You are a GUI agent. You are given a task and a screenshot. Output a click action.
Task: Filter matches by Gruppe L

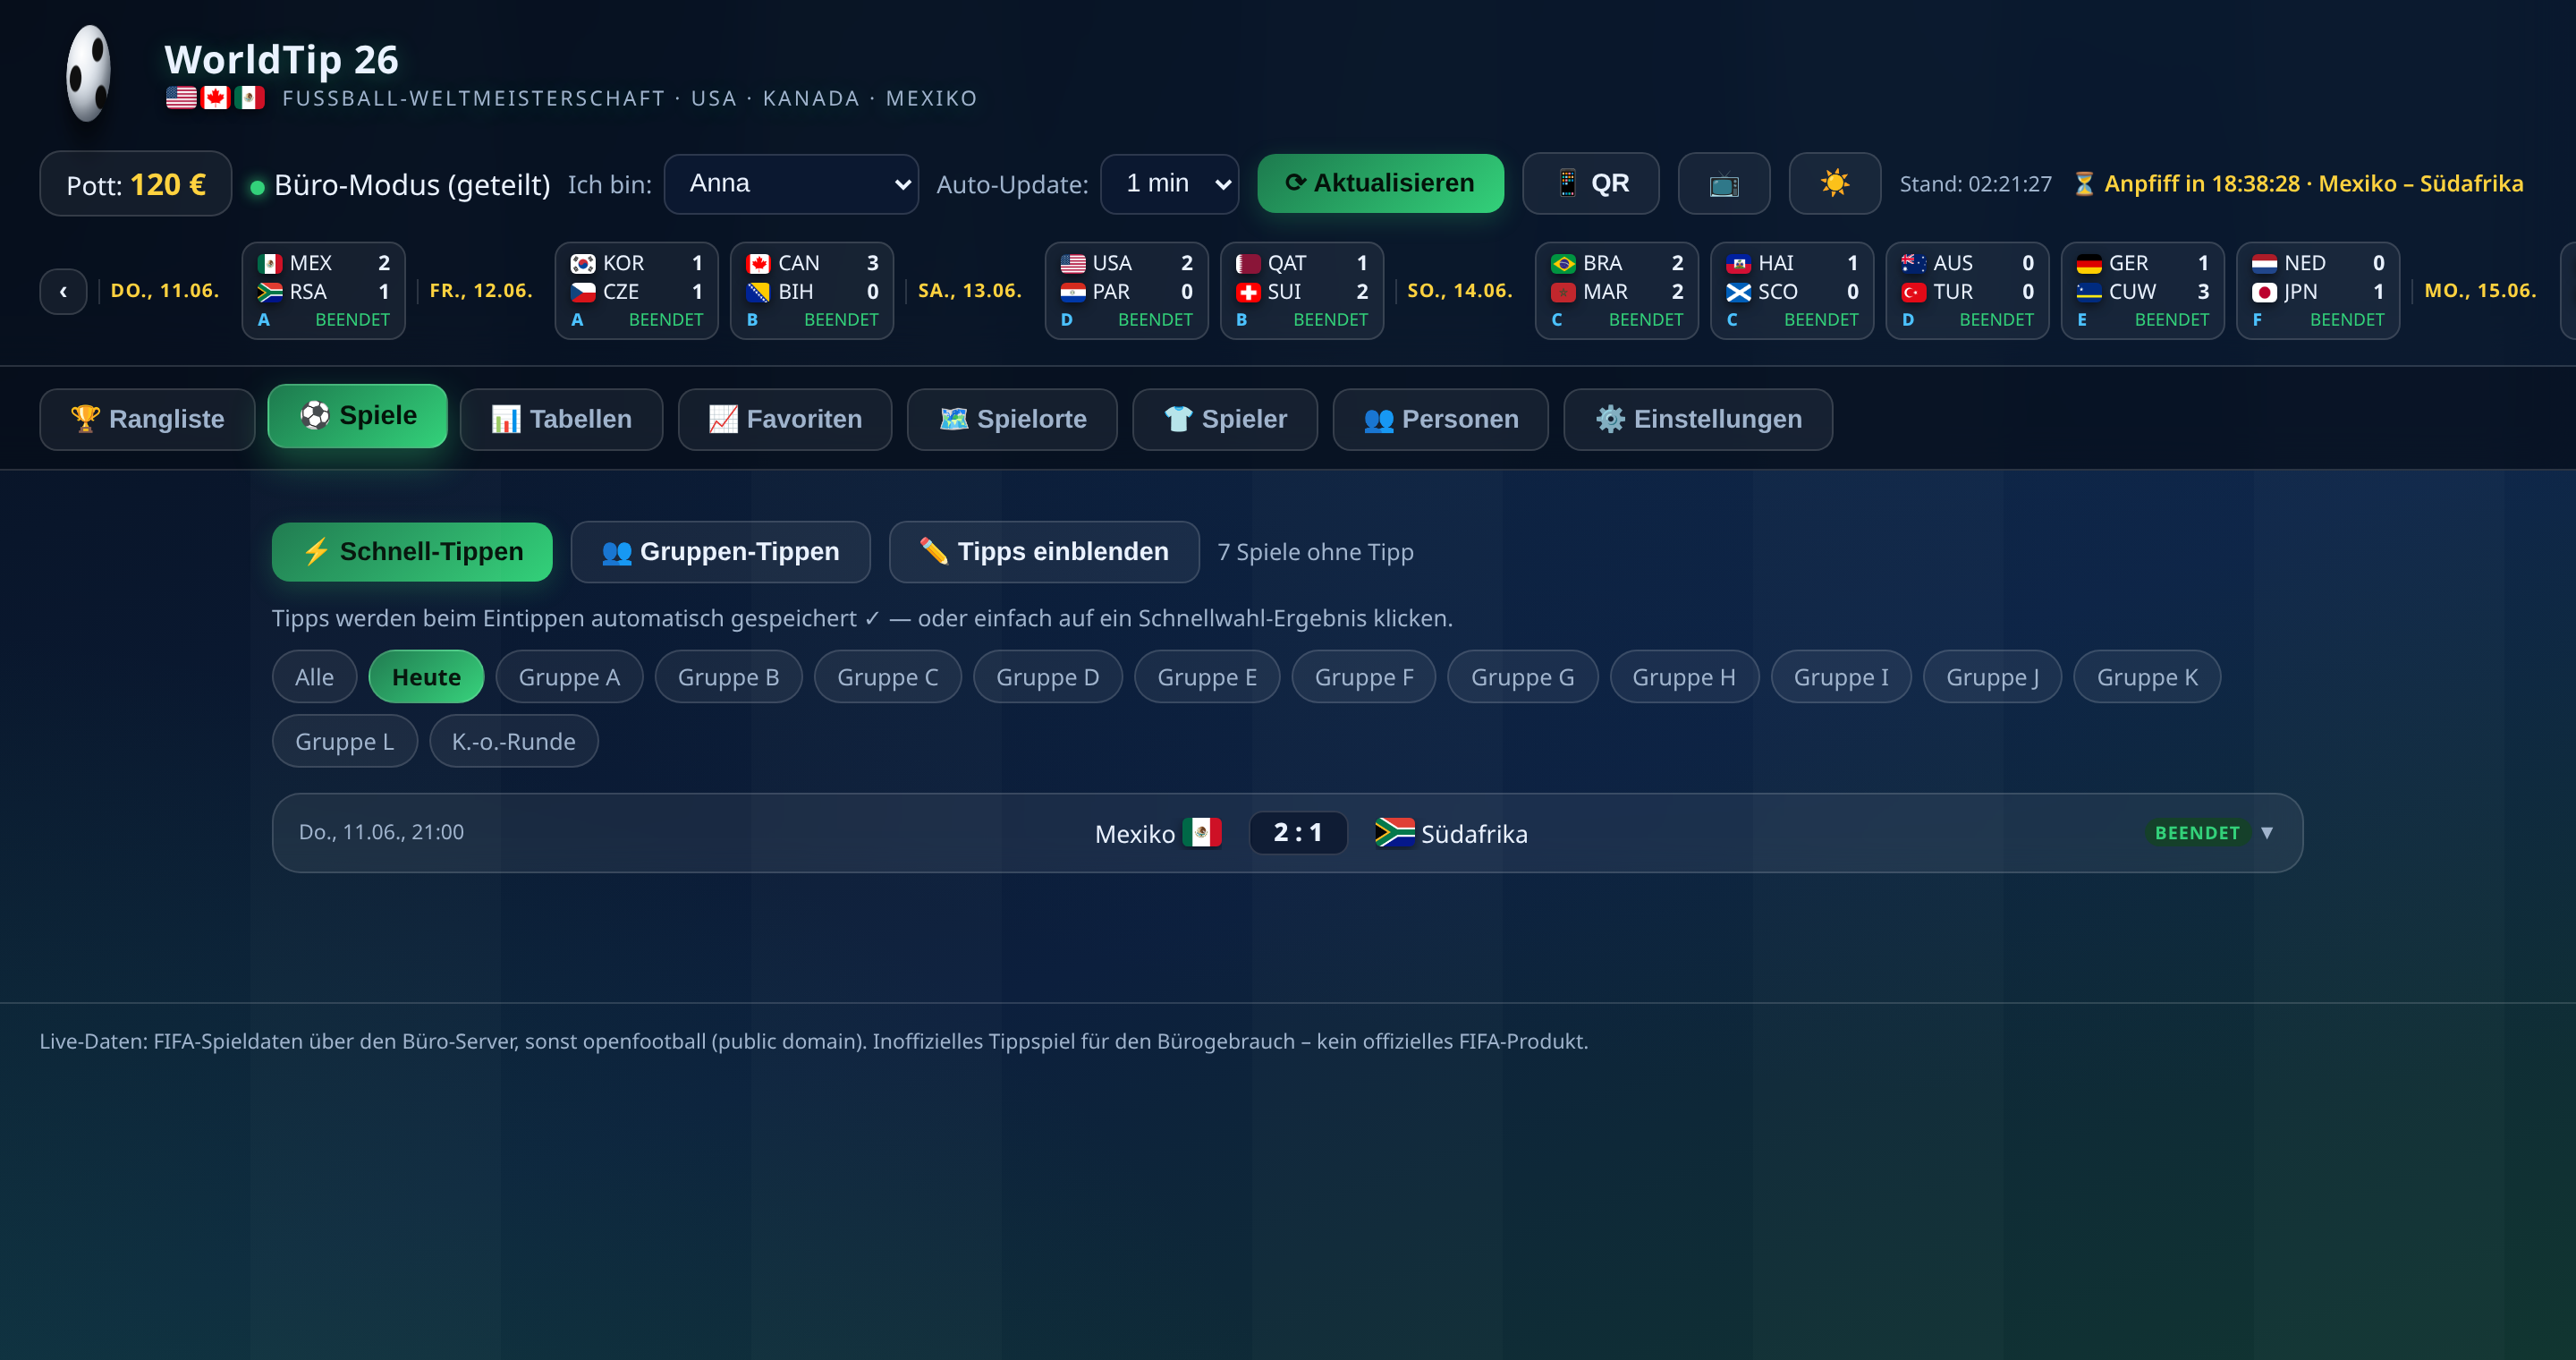tap(344, 741)
